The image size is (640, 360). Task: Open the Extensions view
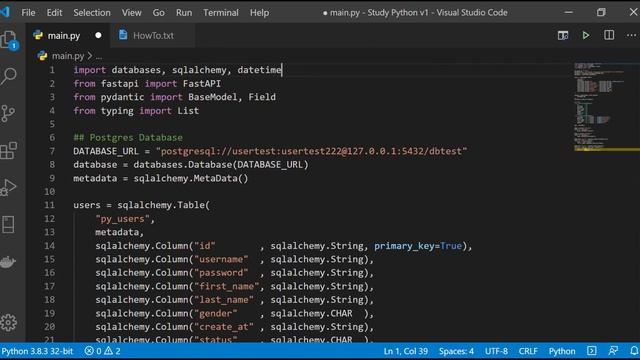click(x=9, y=151)
